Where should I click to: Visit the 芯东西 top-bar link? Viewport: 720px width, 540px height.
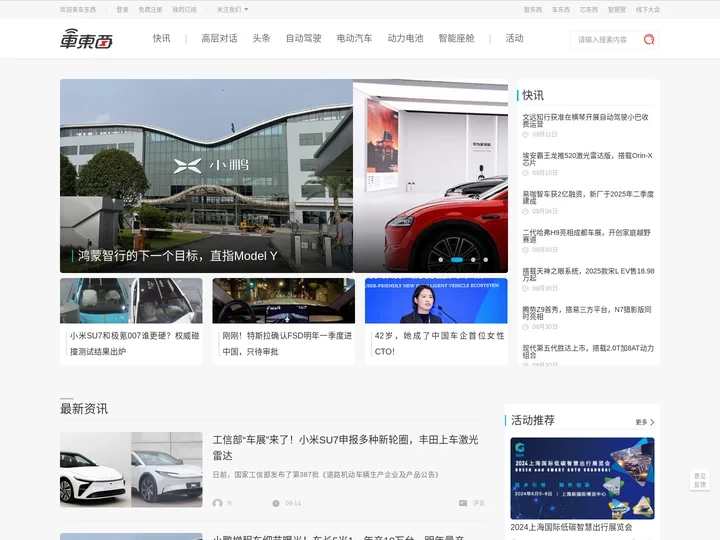point(589,9)
